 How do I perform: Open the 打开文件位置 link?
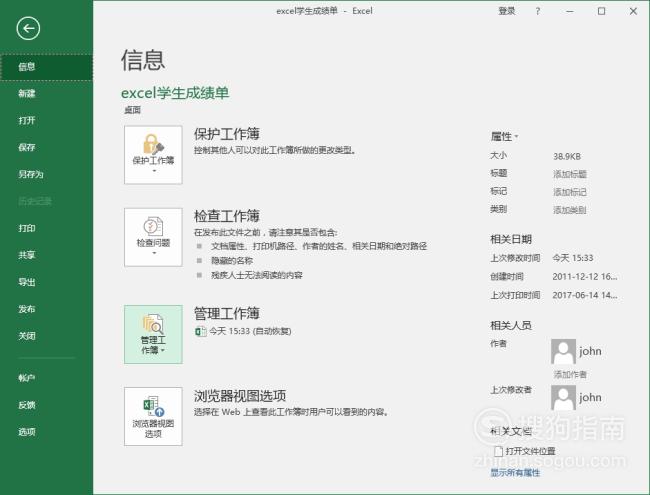(x=530, y=451)
